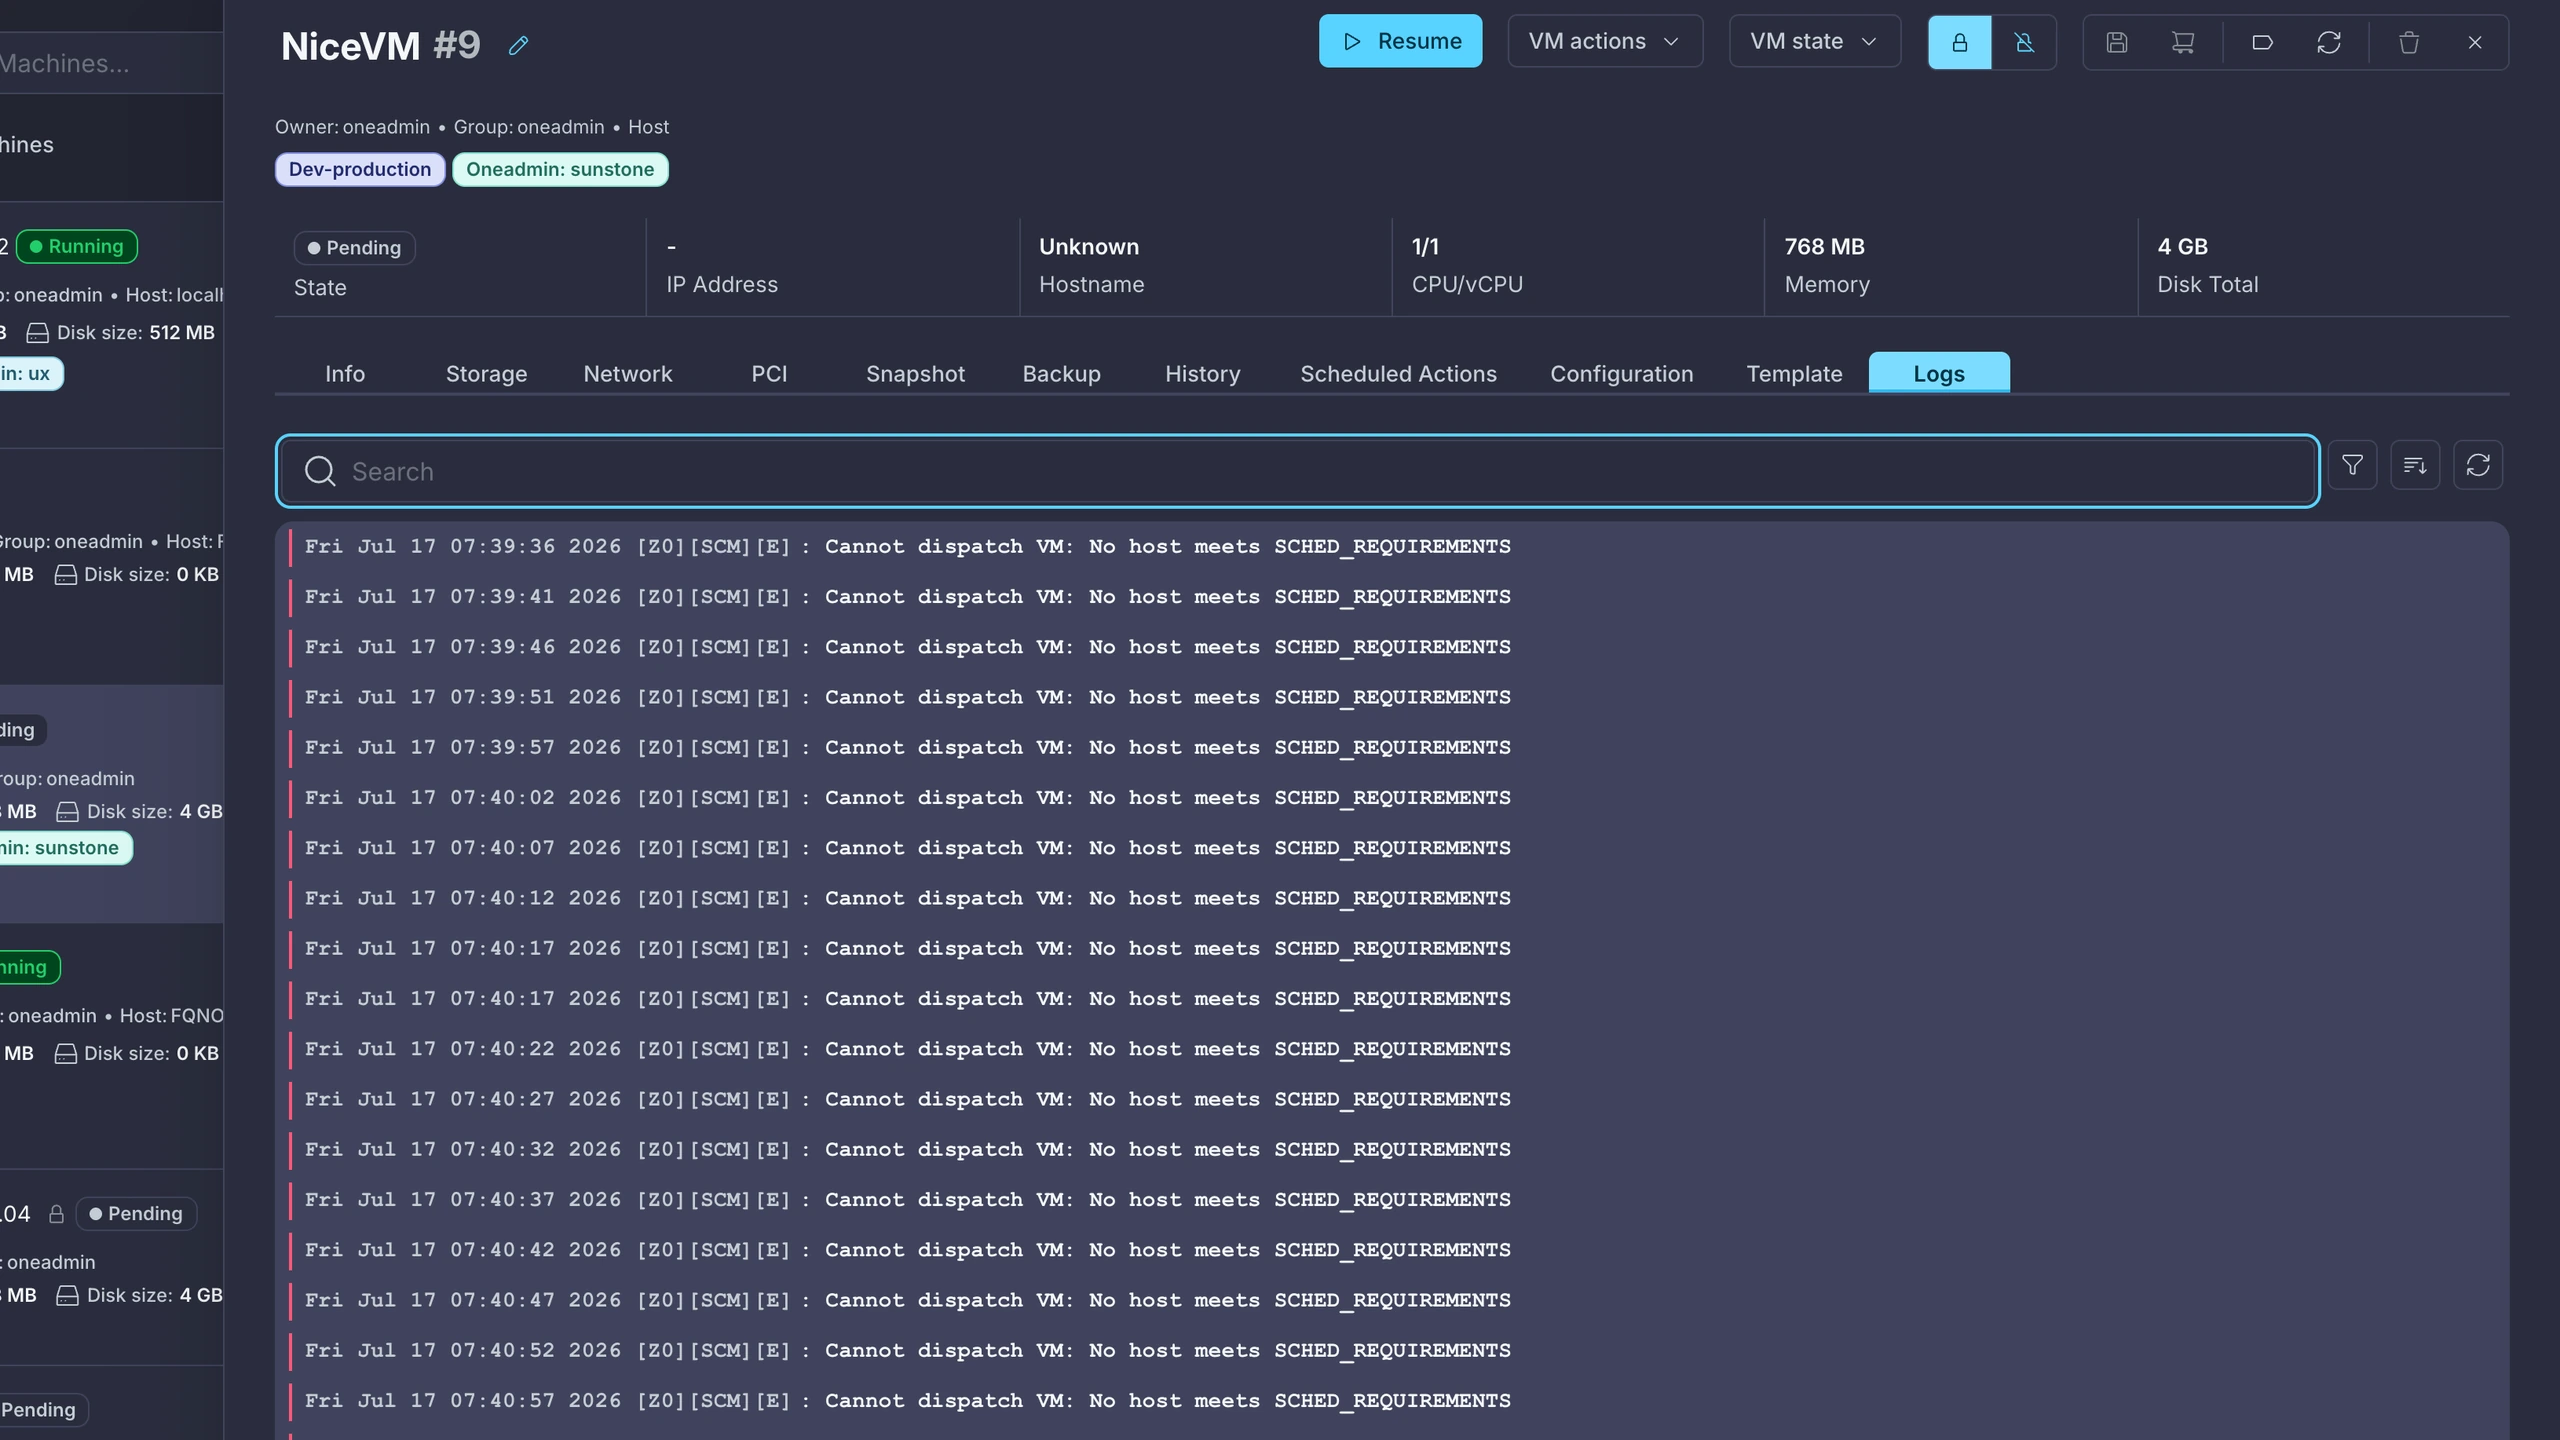The height and width of the screenshot is (1440, 2560).
Task: Delete the VM with trash icon
Action: [2409, 42]
